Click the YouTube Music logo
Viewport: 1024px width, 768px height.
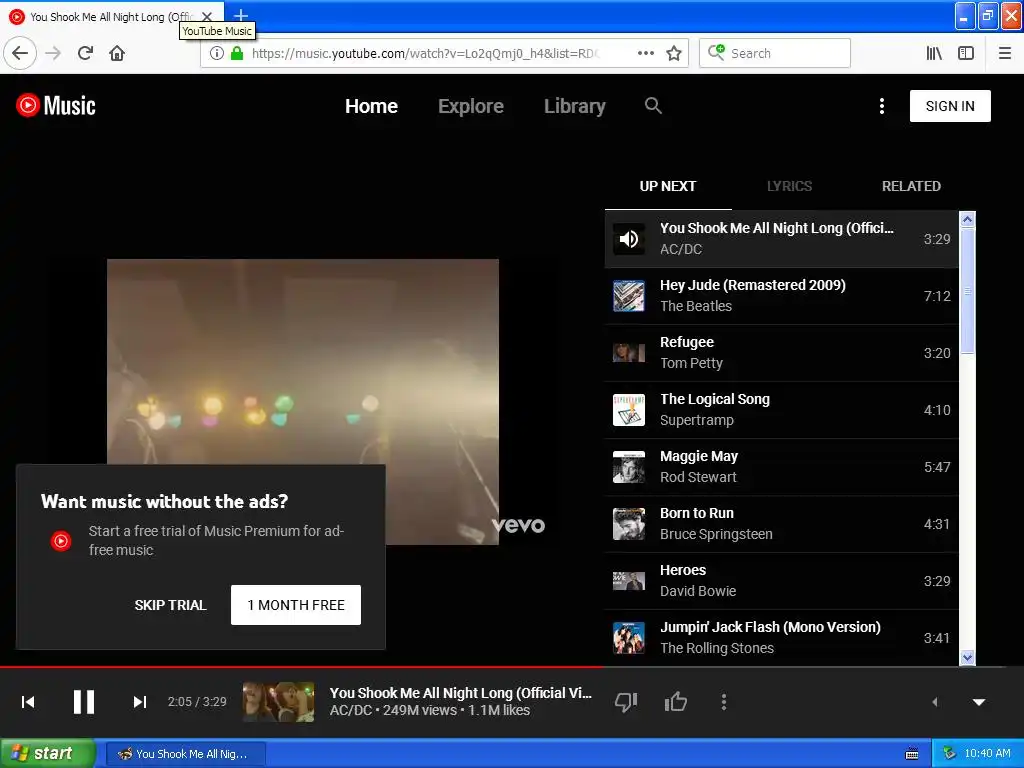[x=56, y=105]
